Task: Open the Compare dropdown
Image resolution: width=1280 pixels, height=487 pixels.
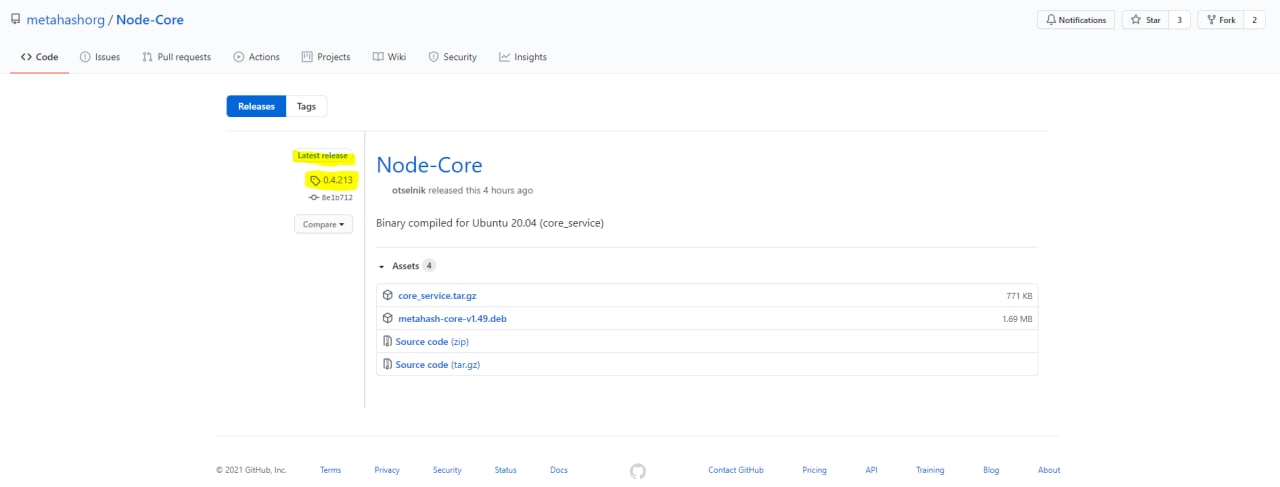Action: 323,224
